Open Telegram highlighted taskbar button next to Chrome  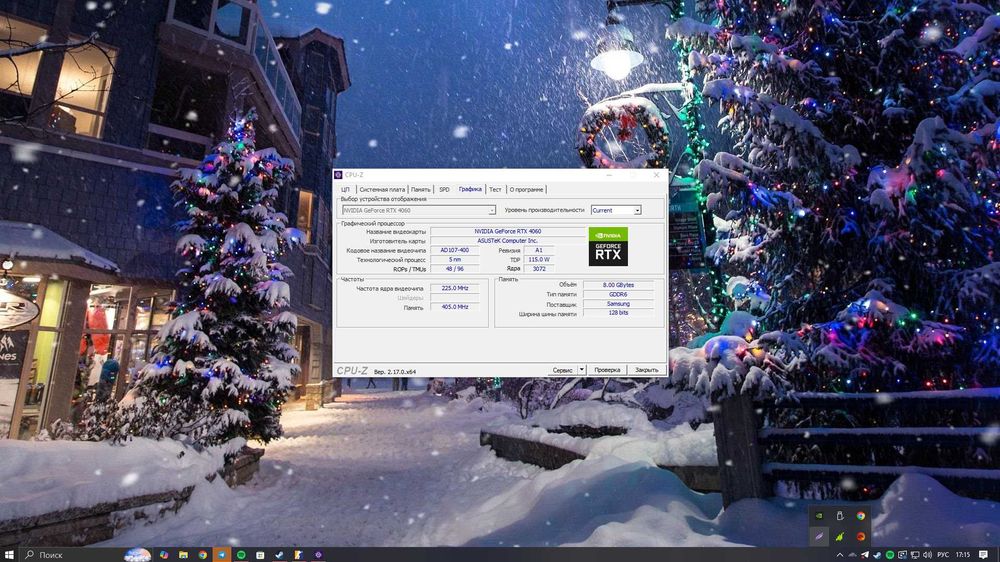(x=222, y=555)
